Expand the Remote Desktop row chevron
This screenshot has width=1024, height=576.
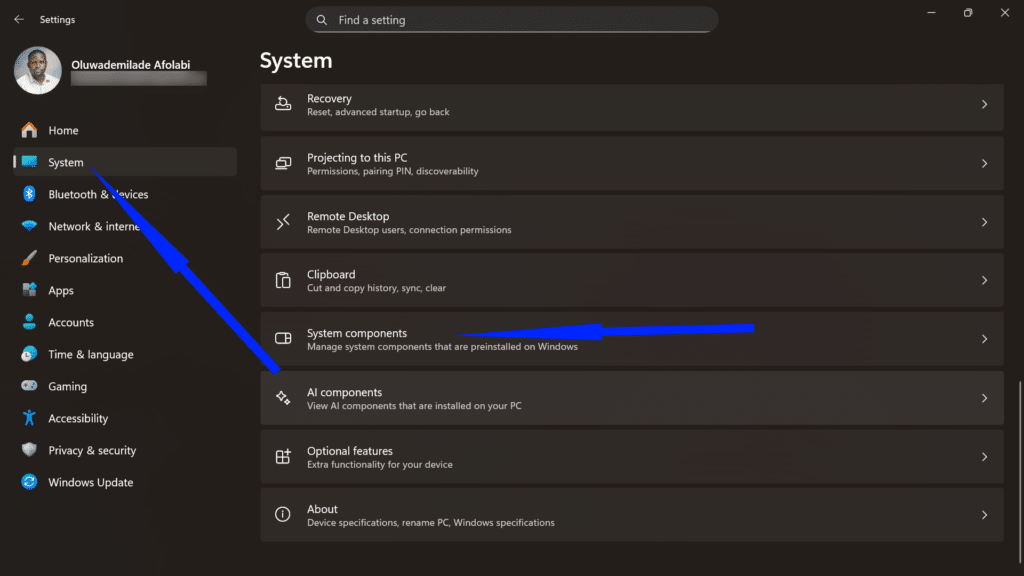984,222
